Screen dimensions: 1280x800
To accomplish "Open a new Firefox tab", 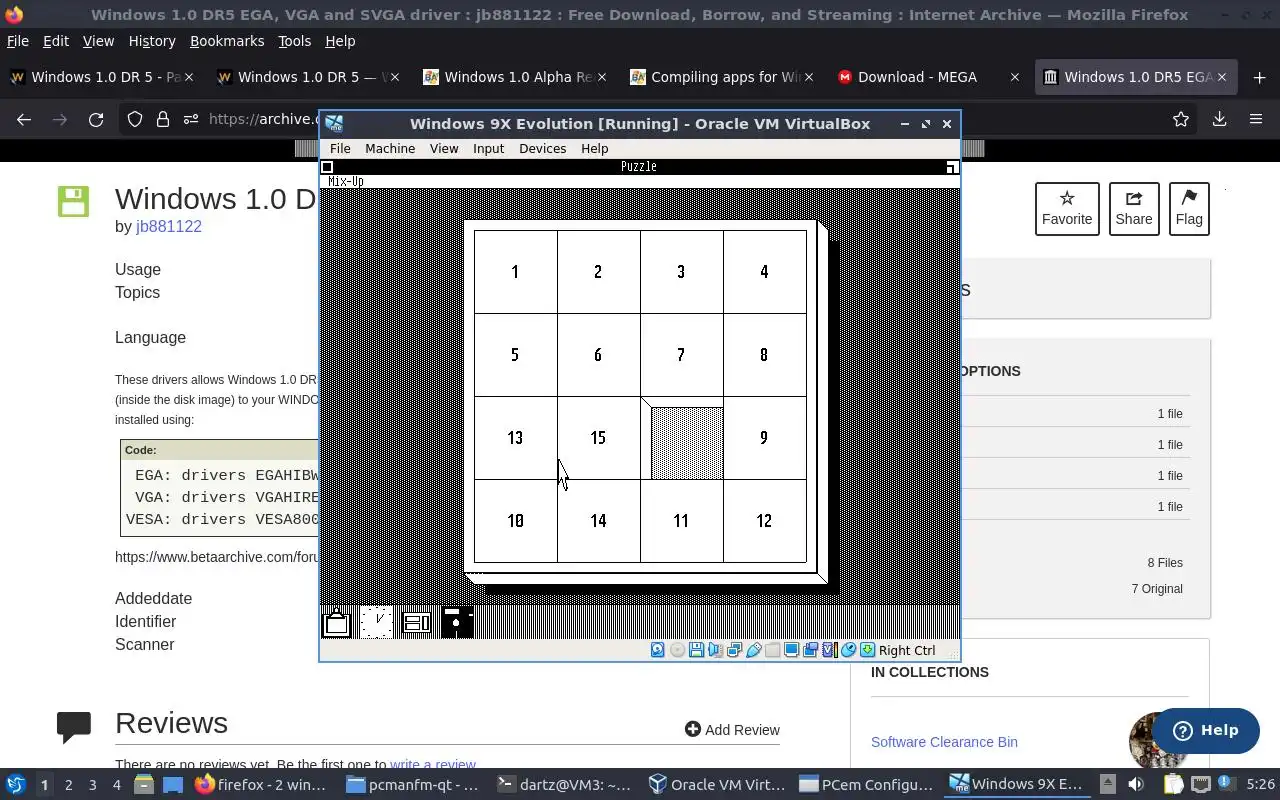I will [1258, 77].
